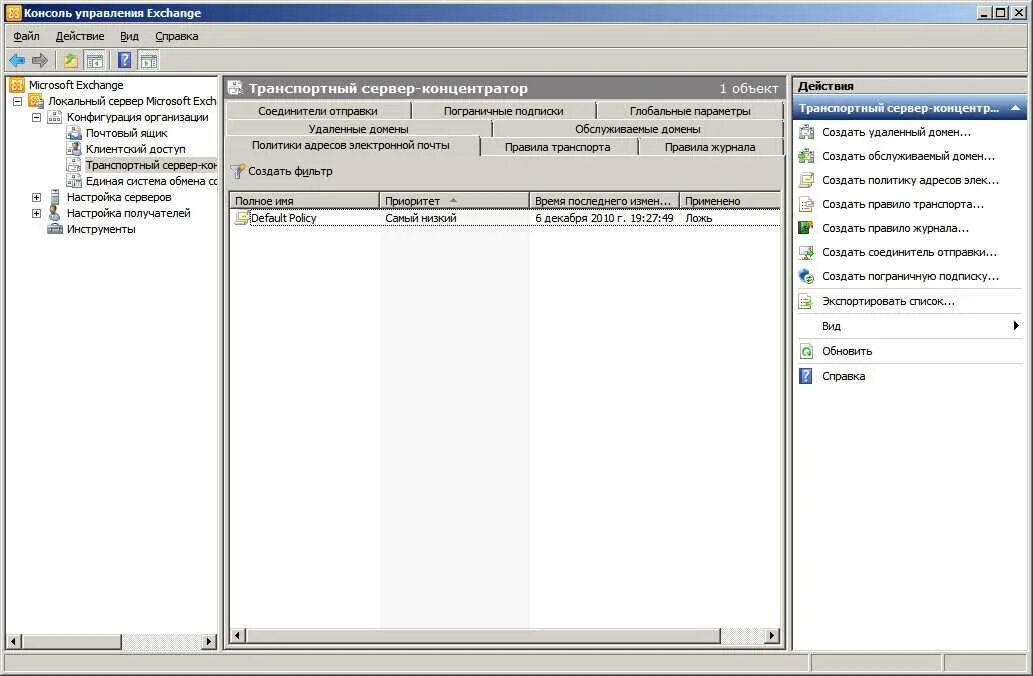This screenshot has width=1033, height=676.
Task: Toggle the console tree pane toolbar icon
Action: [x=95, y=61]
